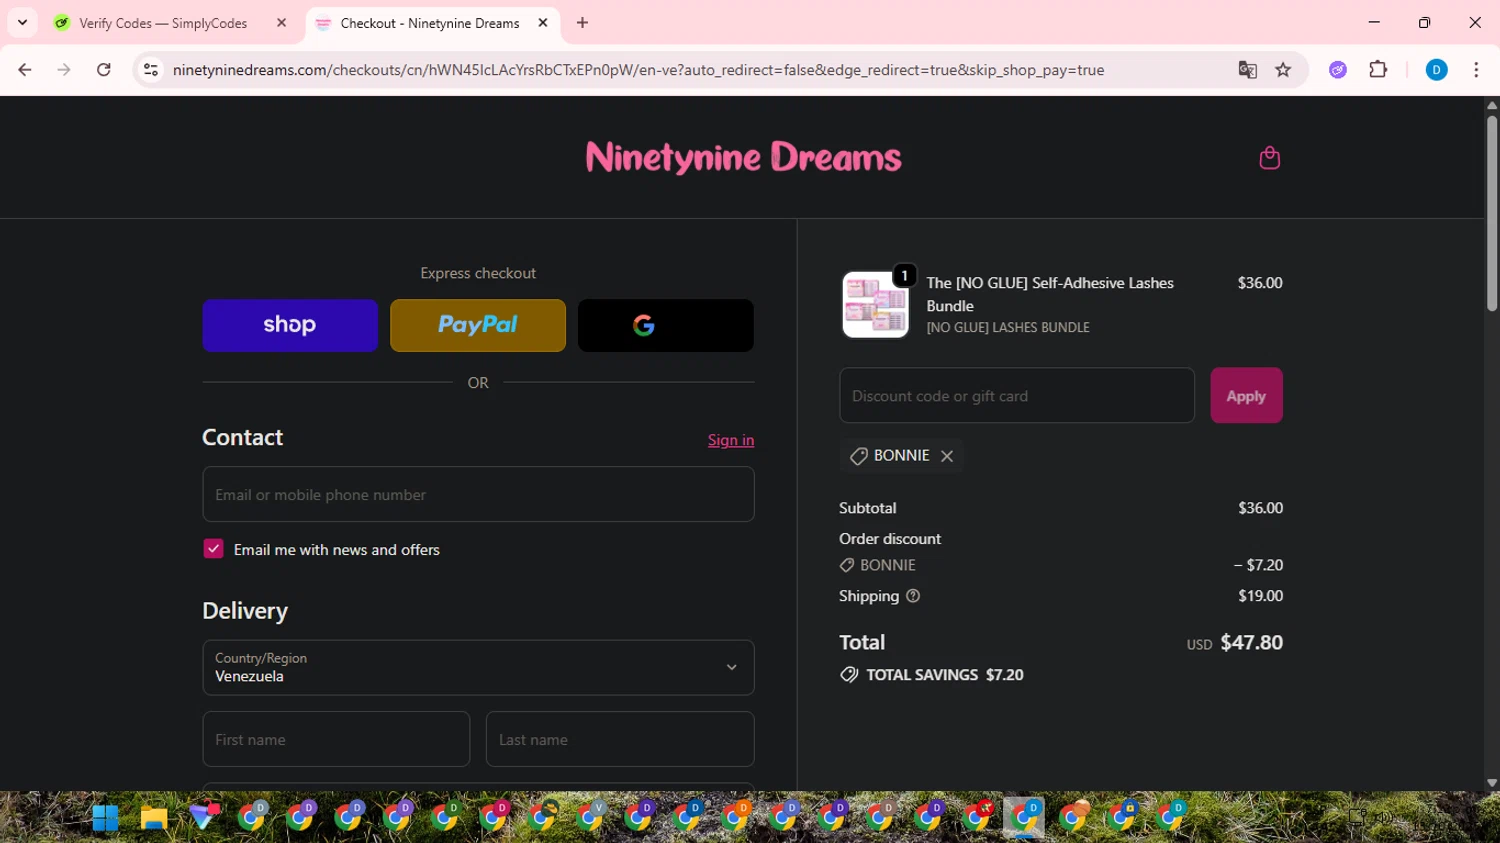Click the Google Pay express checkout button
Screen dimensions: 1500x843
pos(665,325)
